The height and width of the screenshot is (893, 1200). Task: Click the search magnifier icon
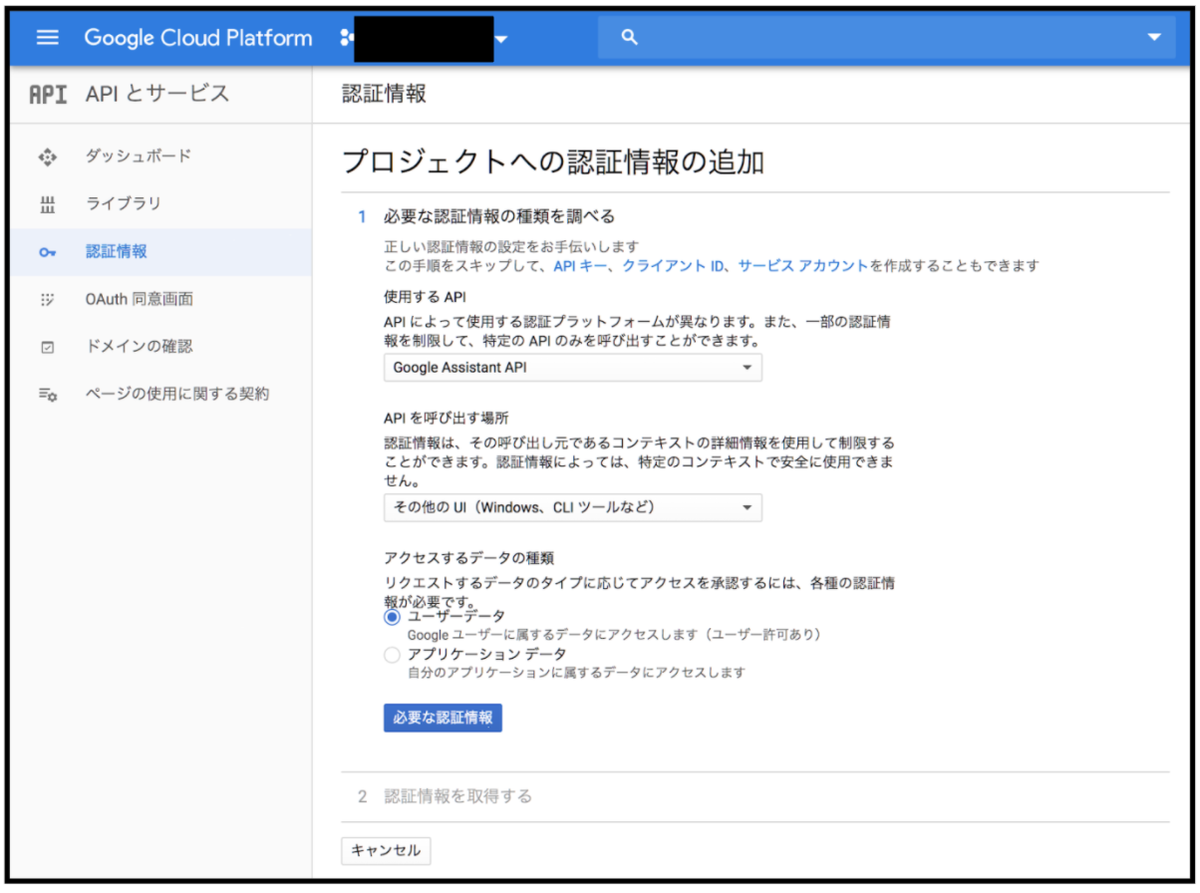[x=629, y=38]
